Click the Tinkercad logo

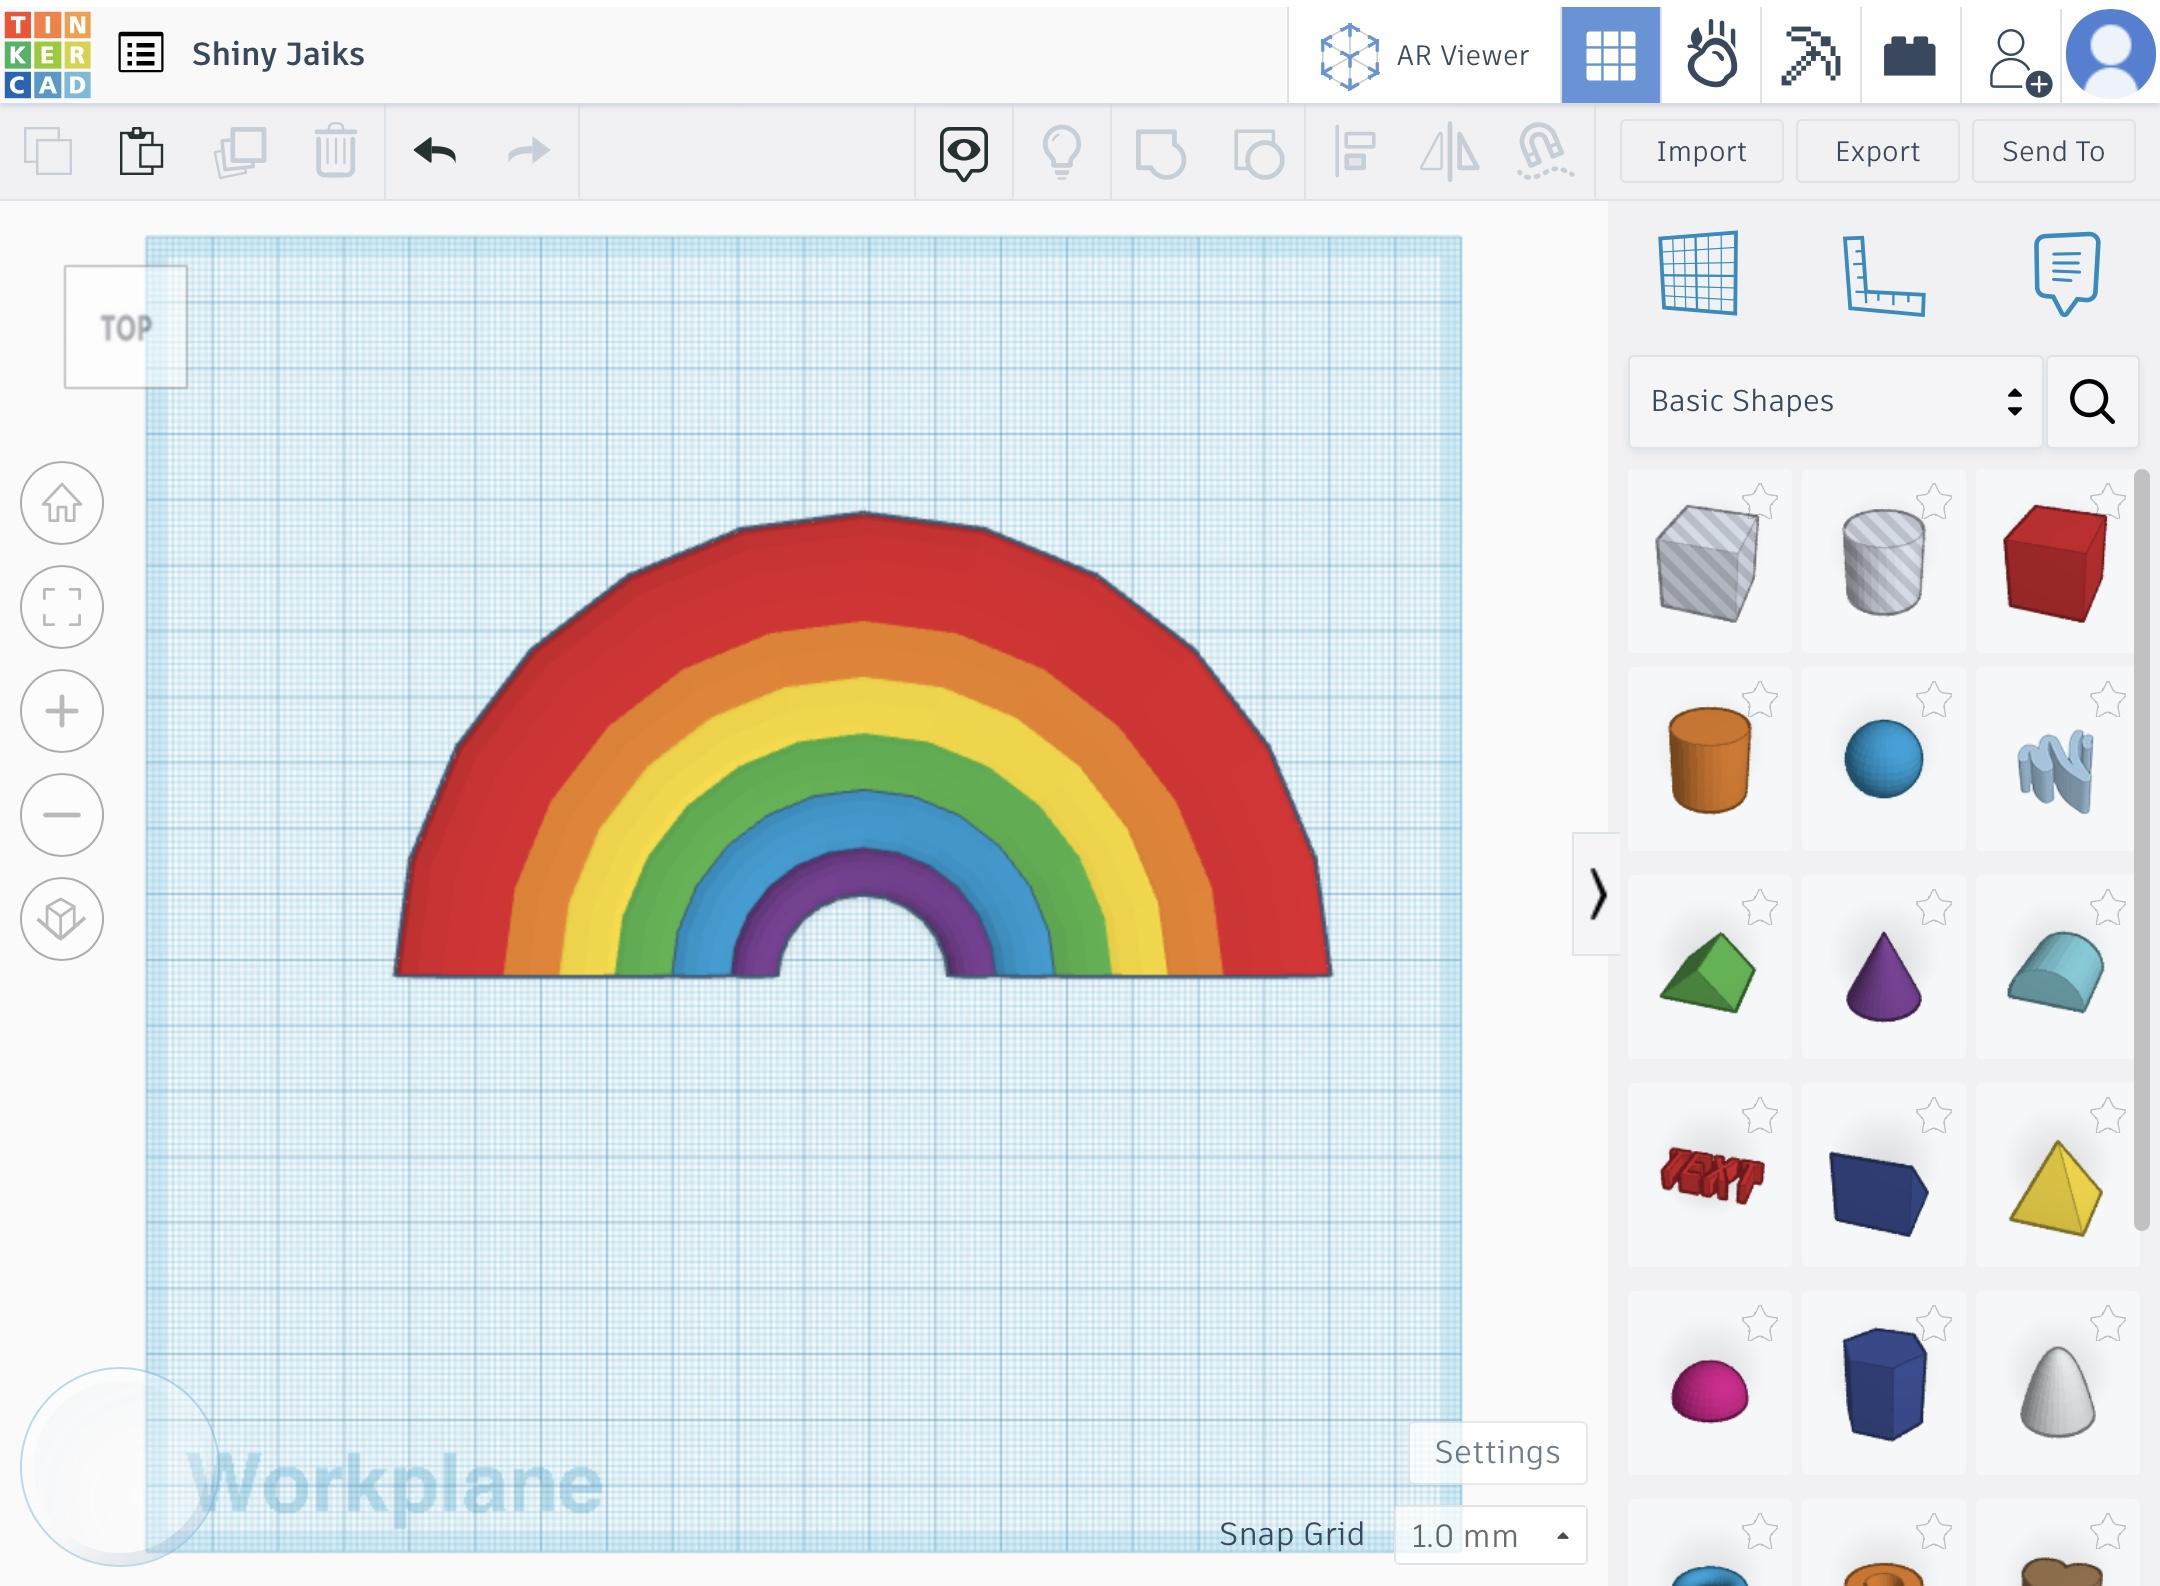[x=47, y=54]
